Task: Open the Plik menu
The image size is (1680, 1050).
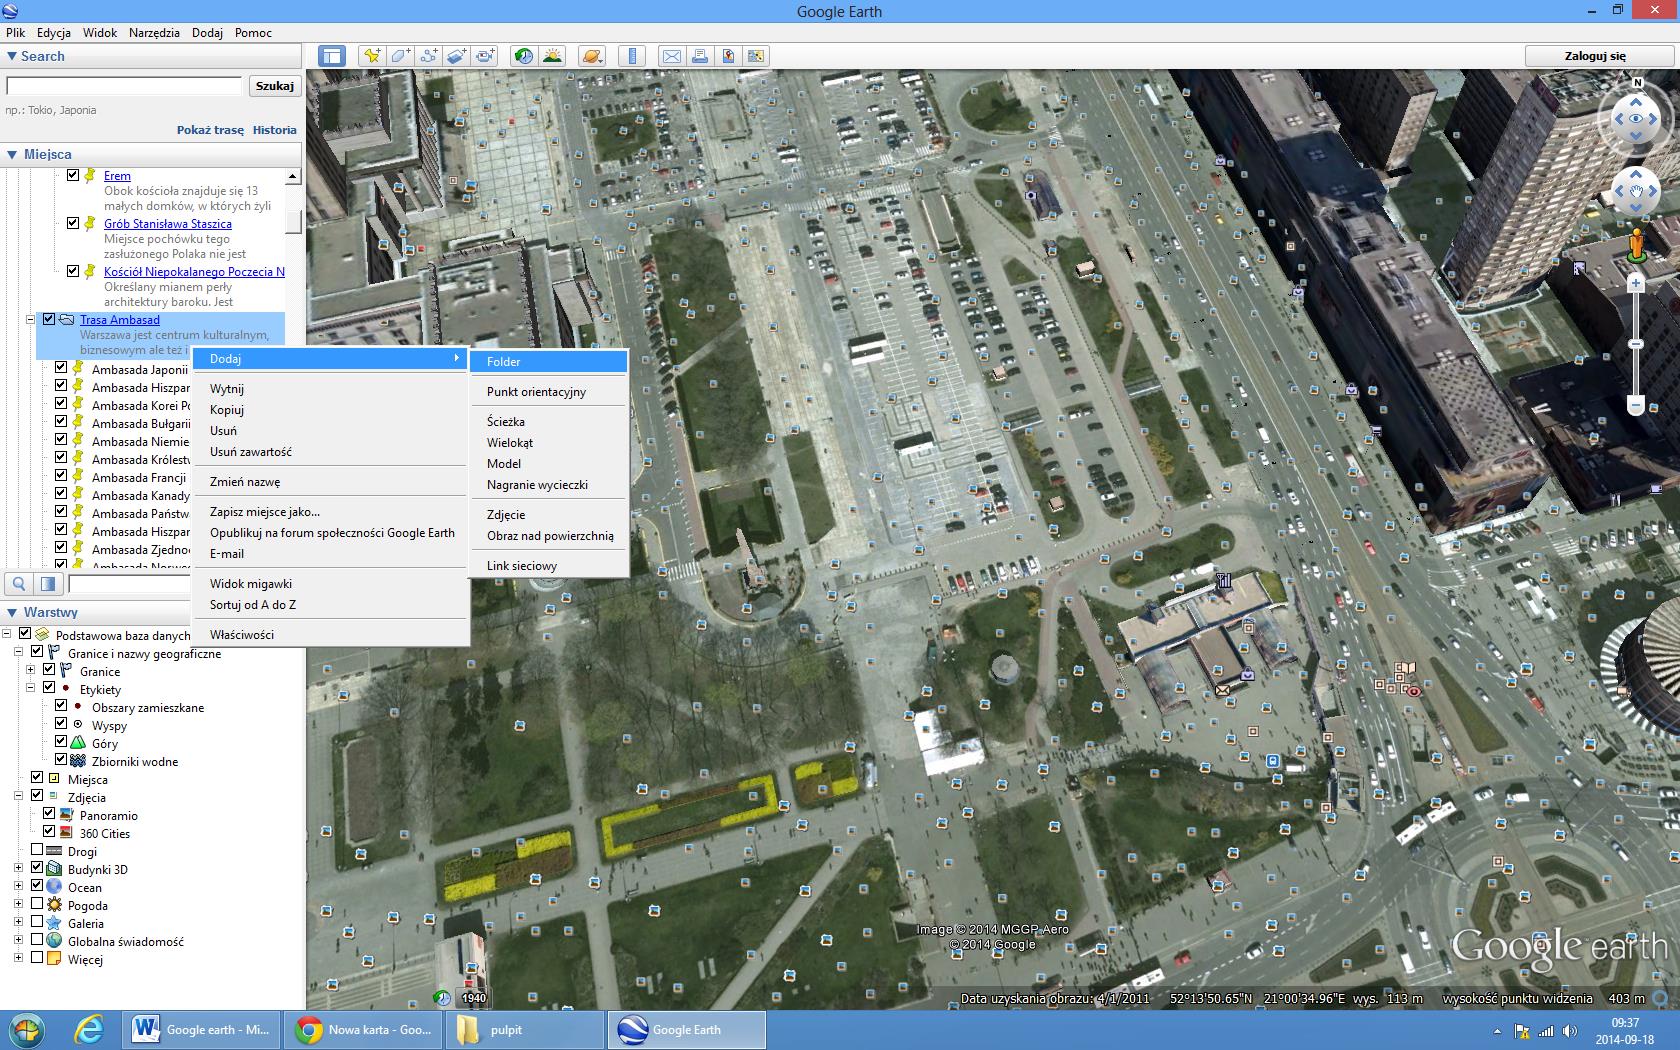Action: point(15,32)
